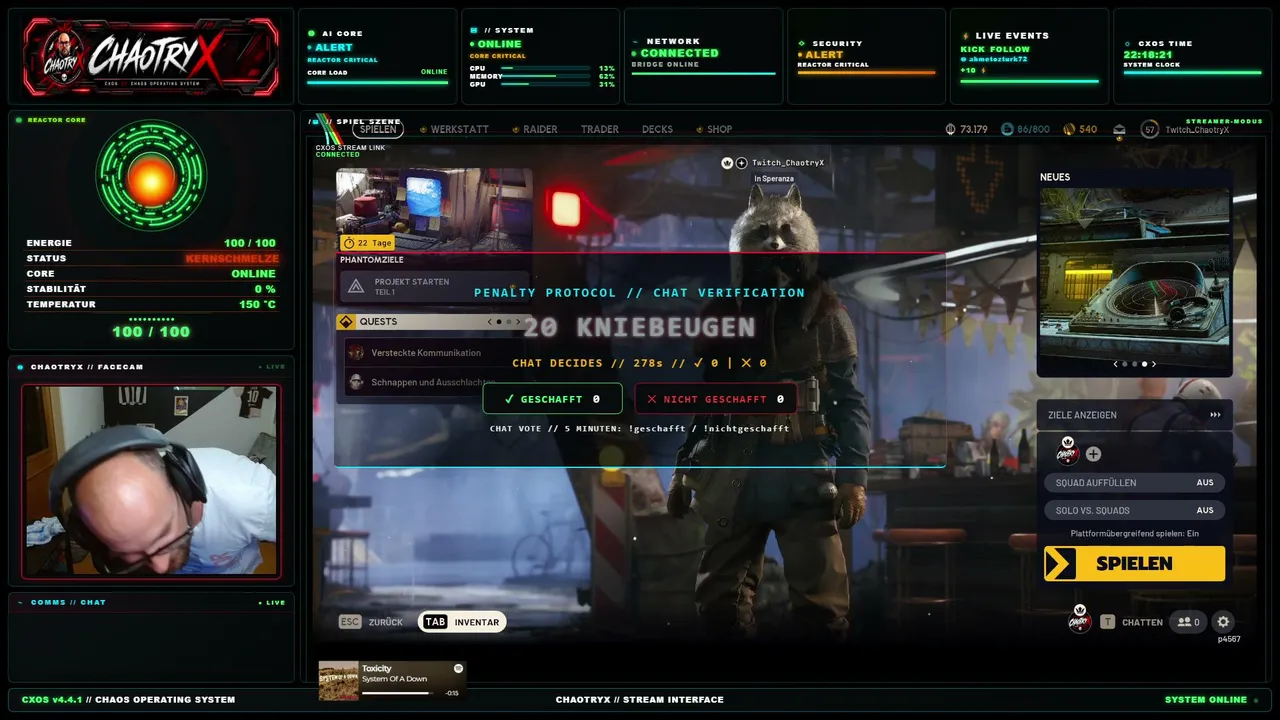This screenshot has height=720, width=1280.
Task: Open the settings gear icon
Action: 1223,622
